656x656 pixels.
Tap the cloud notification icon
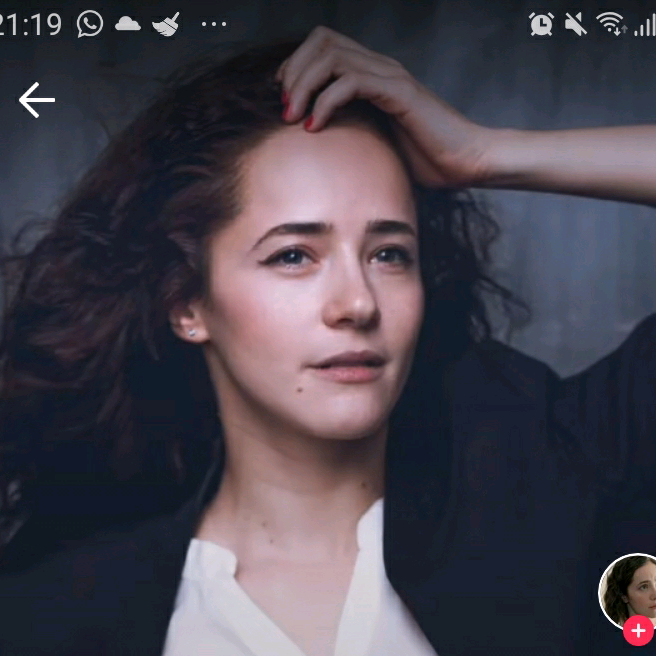128,24
